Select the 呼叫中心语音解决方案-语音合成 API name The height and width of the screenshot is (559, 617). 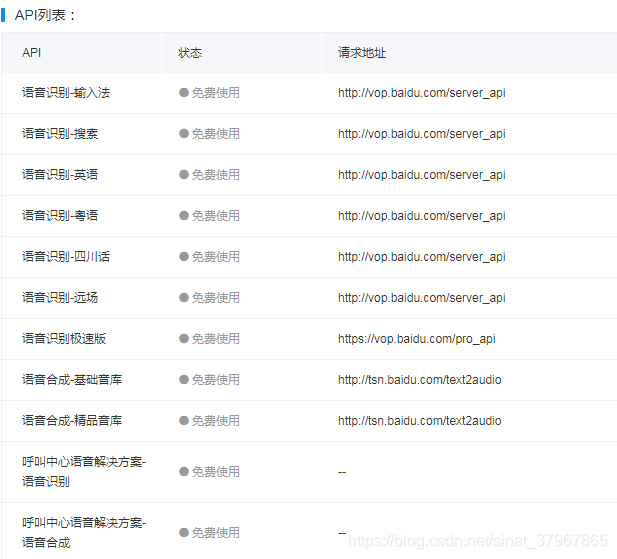(x=84, y=533)
